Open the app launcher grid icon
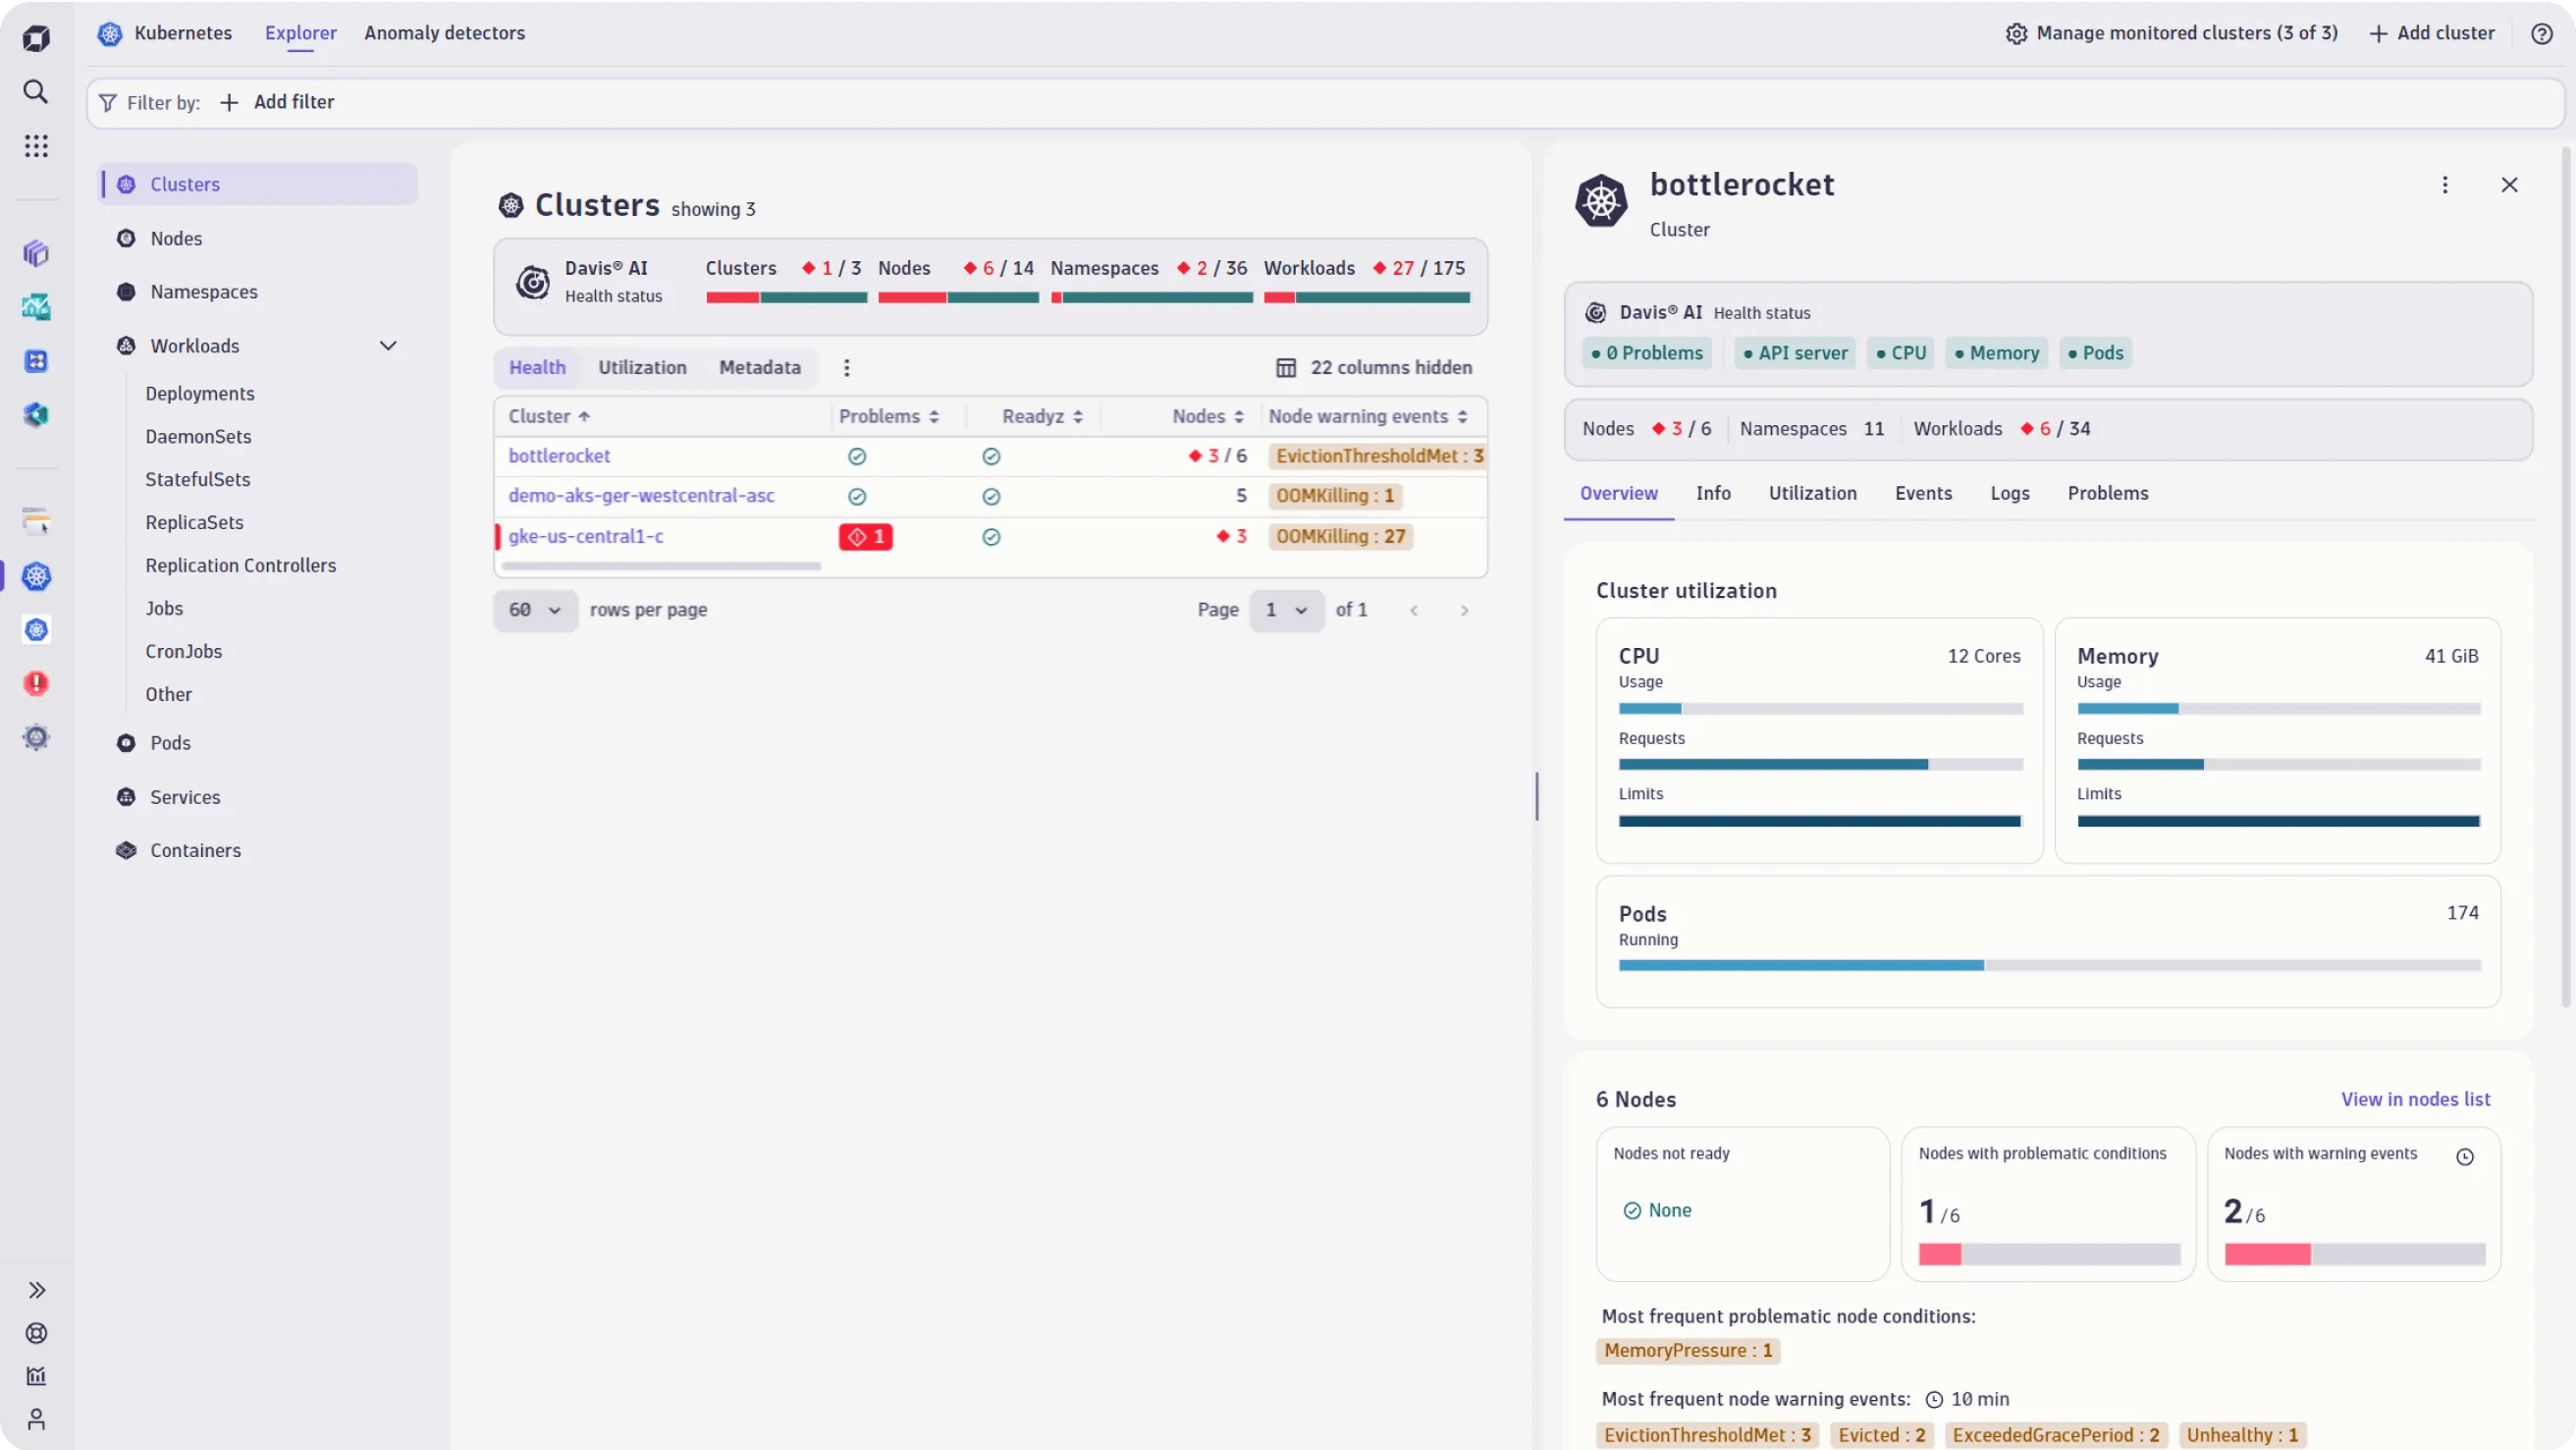The image size is (2576, 1450). 36,146
